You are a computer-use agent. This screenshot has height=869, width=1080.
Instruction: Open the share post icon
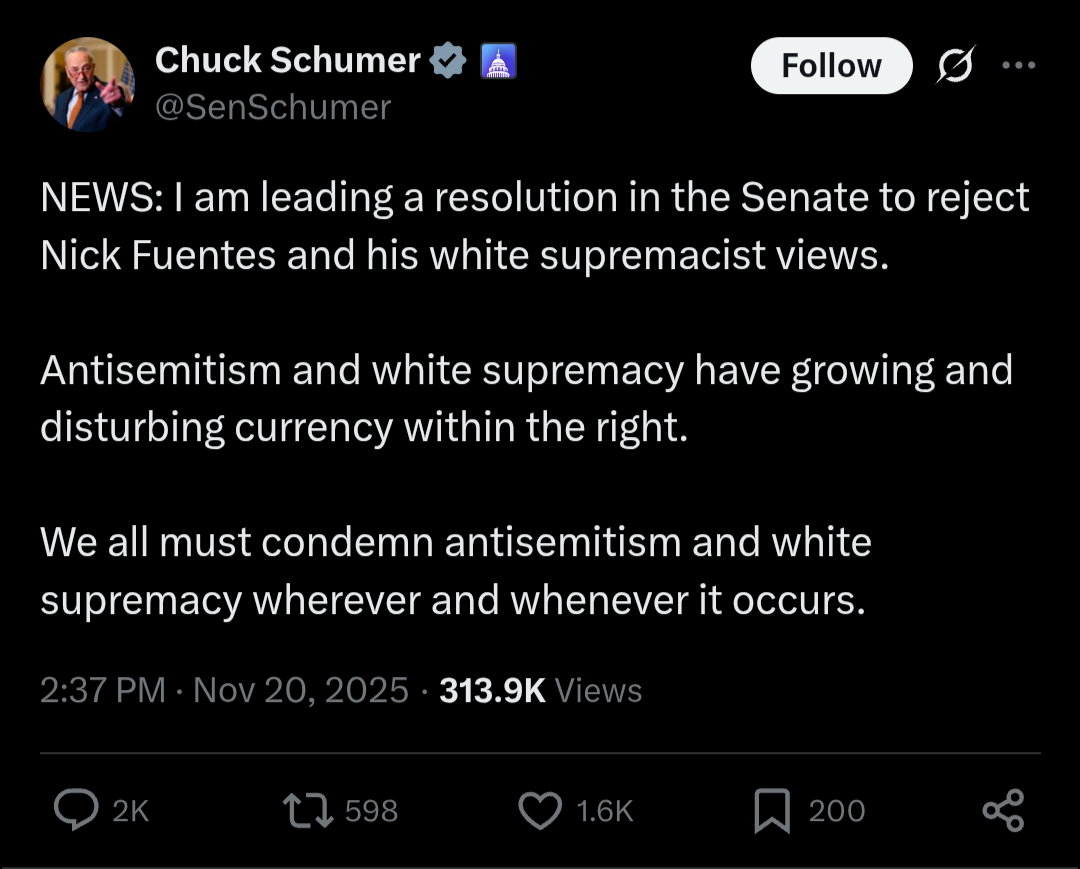[1003, 810]
